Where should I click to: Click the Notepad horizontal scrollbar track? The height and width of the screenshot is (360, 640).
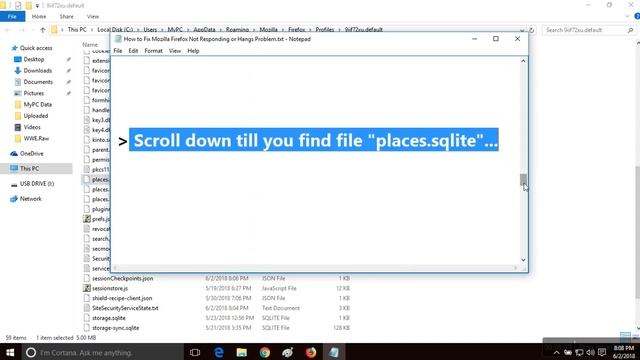[315, 268]
